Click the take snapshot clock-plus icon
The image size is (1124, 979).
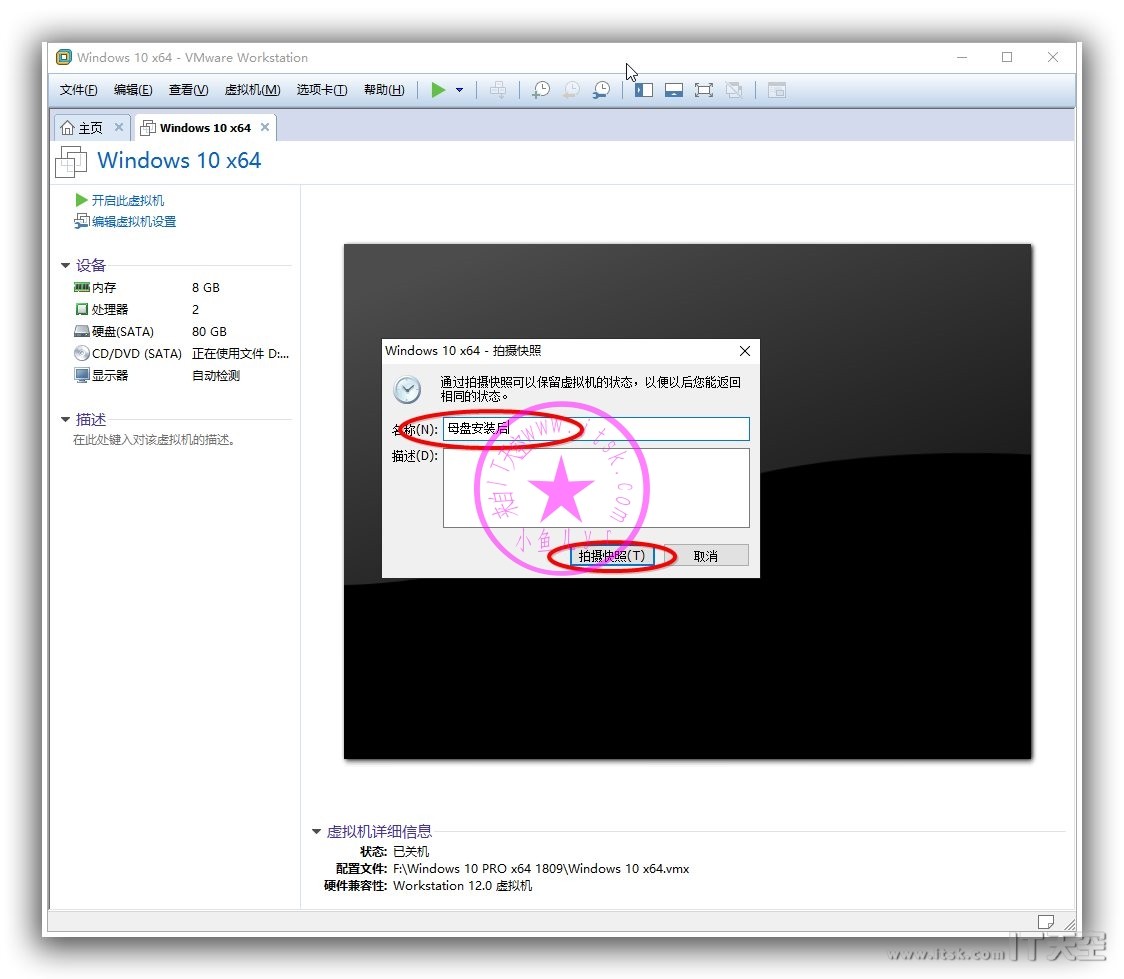coord(541,90)
